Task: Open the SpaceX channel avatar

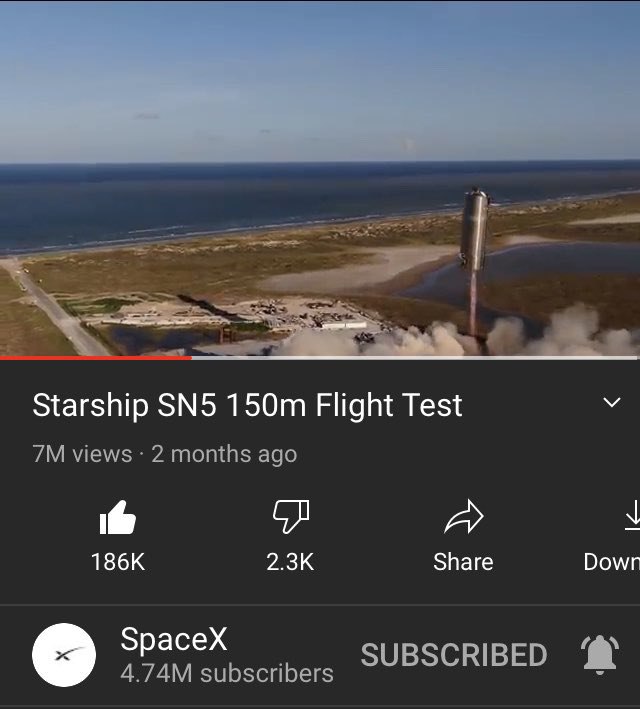Action: click(x=64, y=655)
